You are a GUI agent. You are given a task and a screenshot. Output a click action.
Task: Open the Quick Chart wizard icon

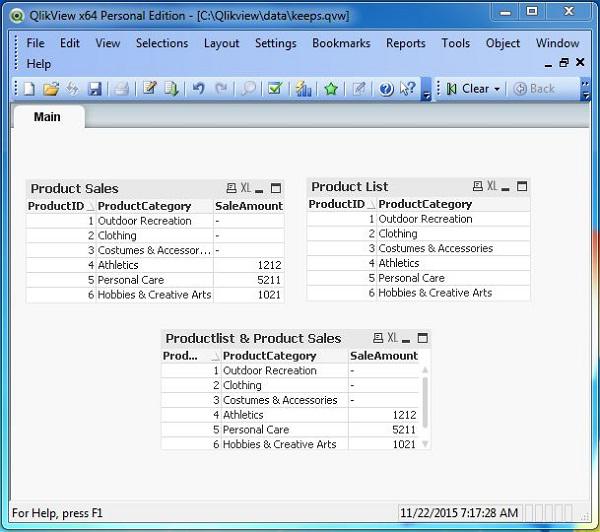click(x=303, y=89)
